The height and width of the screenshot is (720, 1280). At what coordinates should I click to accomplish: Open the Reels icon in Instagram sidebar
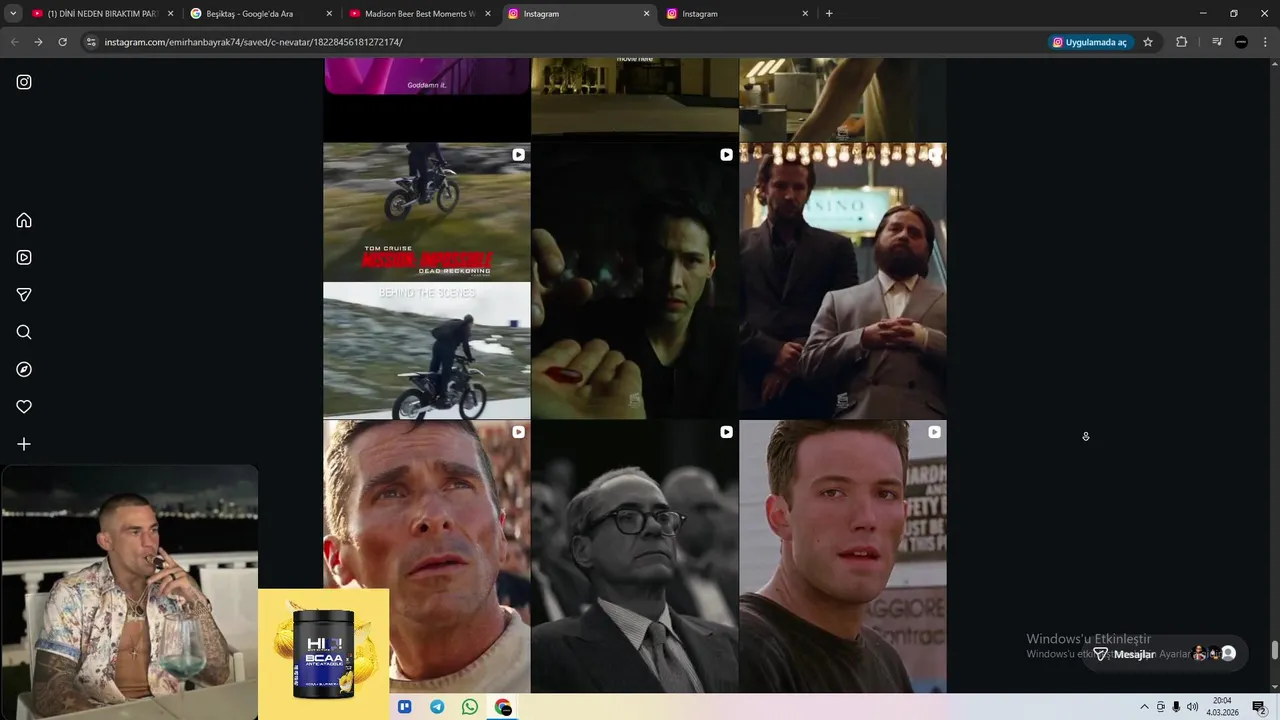click(x=24, y=257)
